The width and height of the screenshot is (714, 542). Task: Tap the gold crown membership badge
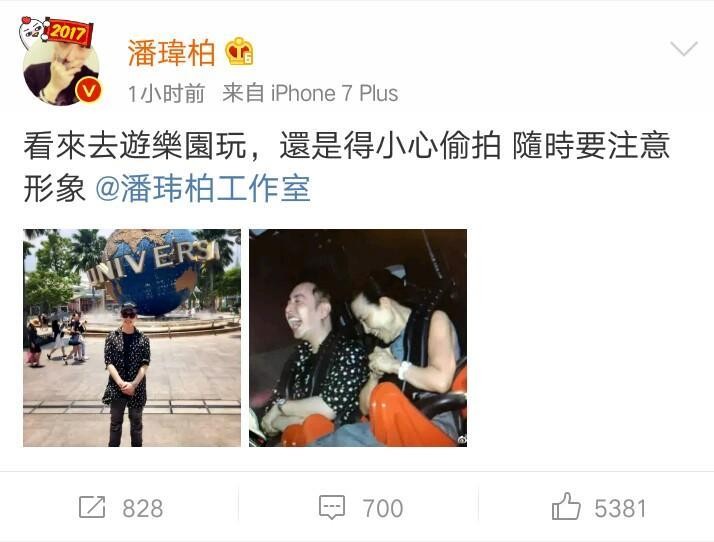(x=239, y=51)
